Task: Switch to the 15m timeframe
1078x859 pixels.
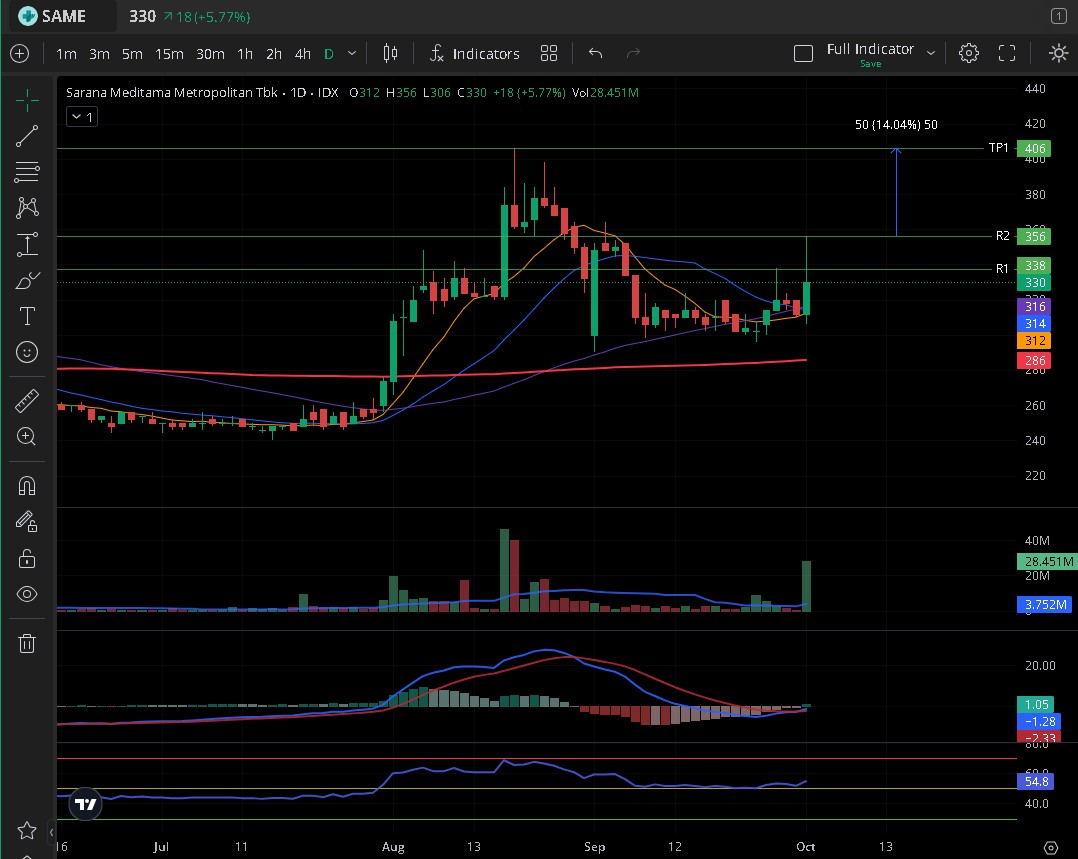Action: click(169, 53)
